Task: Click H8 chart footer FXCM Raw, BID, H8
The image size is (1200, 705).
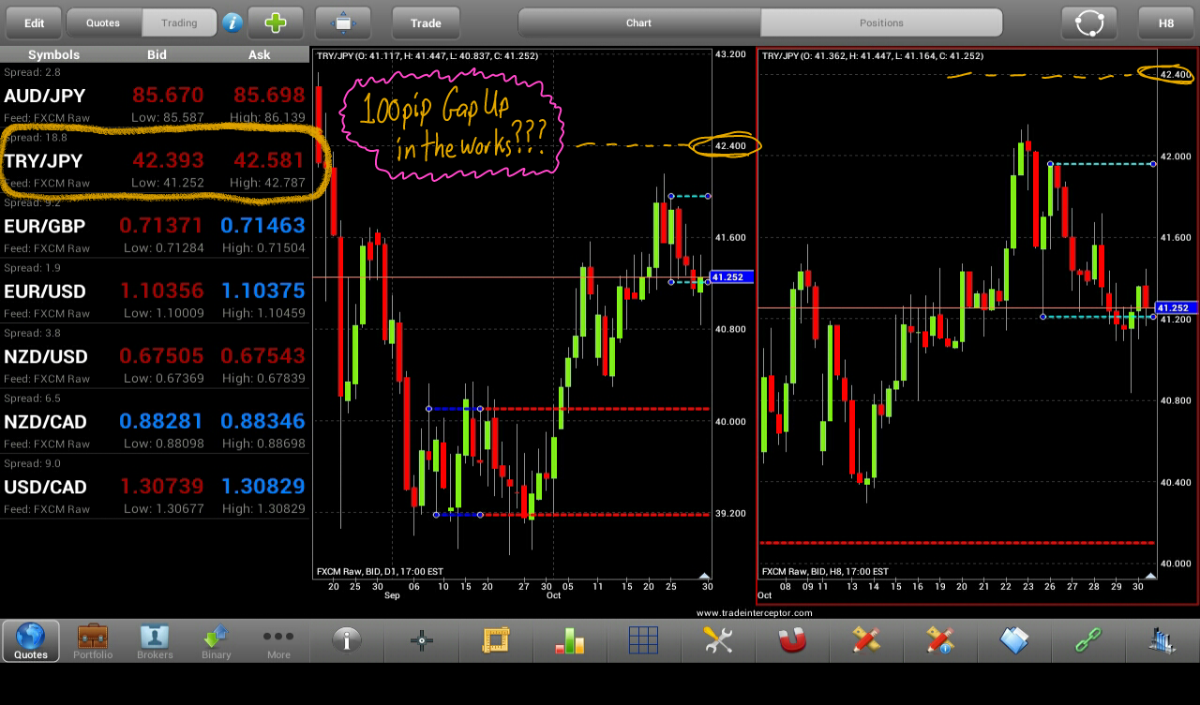Action: click(x=825, y=572)
